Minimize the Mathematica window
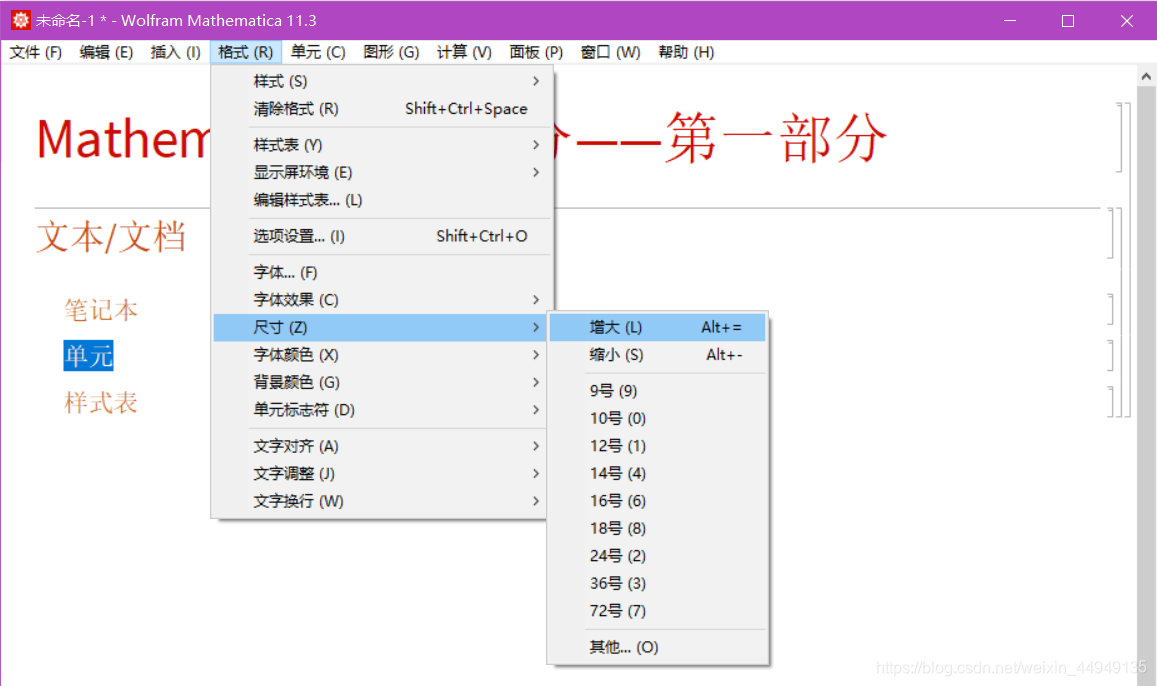Image resolution: width=1157 pixels, height=686 pixels. pos(1010,21)
